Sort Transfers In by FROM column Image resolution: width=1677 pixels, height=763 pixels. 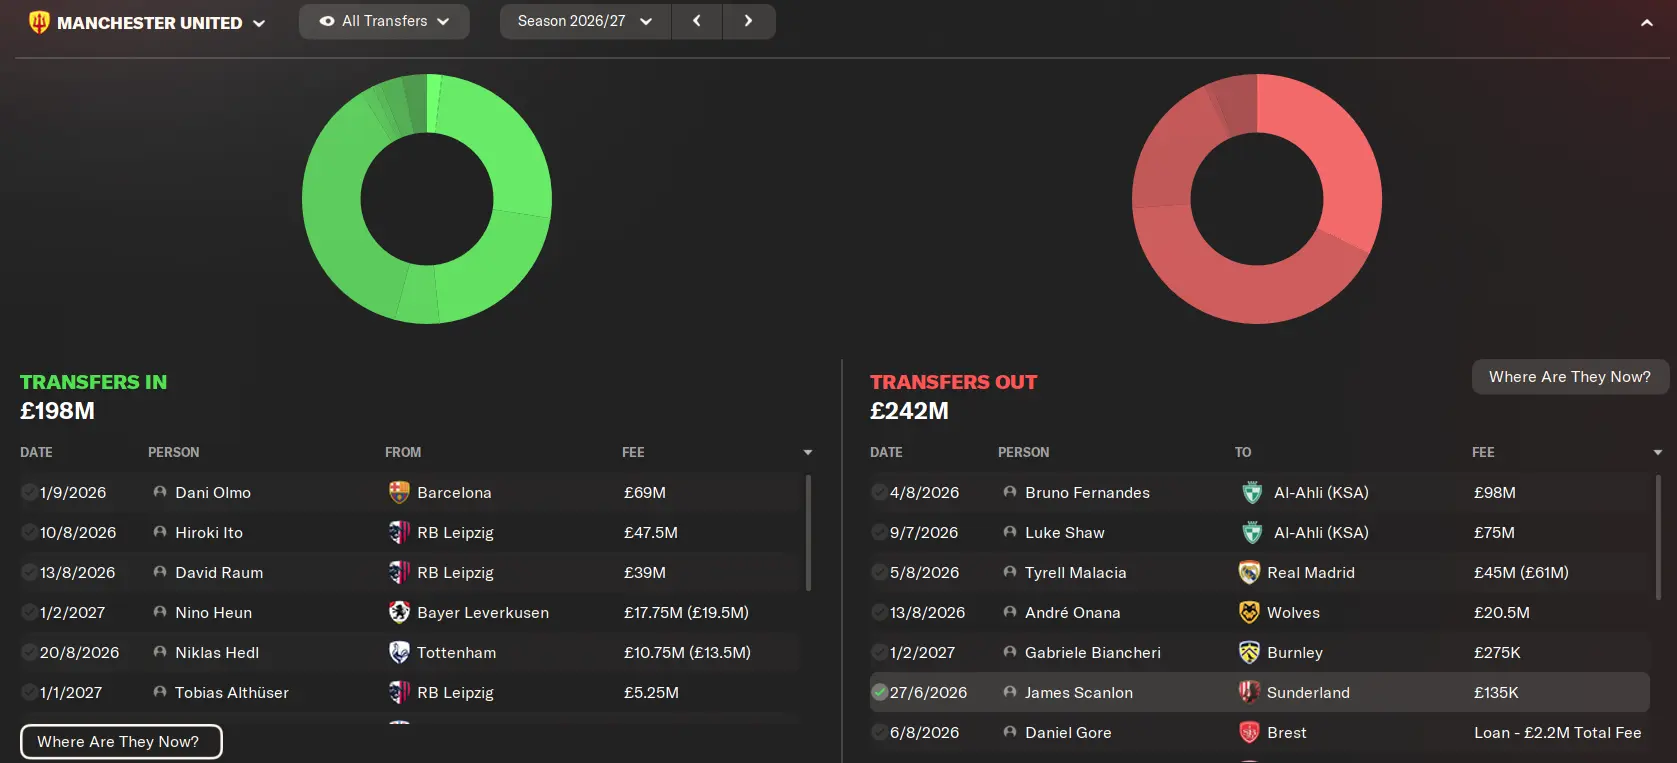pos(403,452)
